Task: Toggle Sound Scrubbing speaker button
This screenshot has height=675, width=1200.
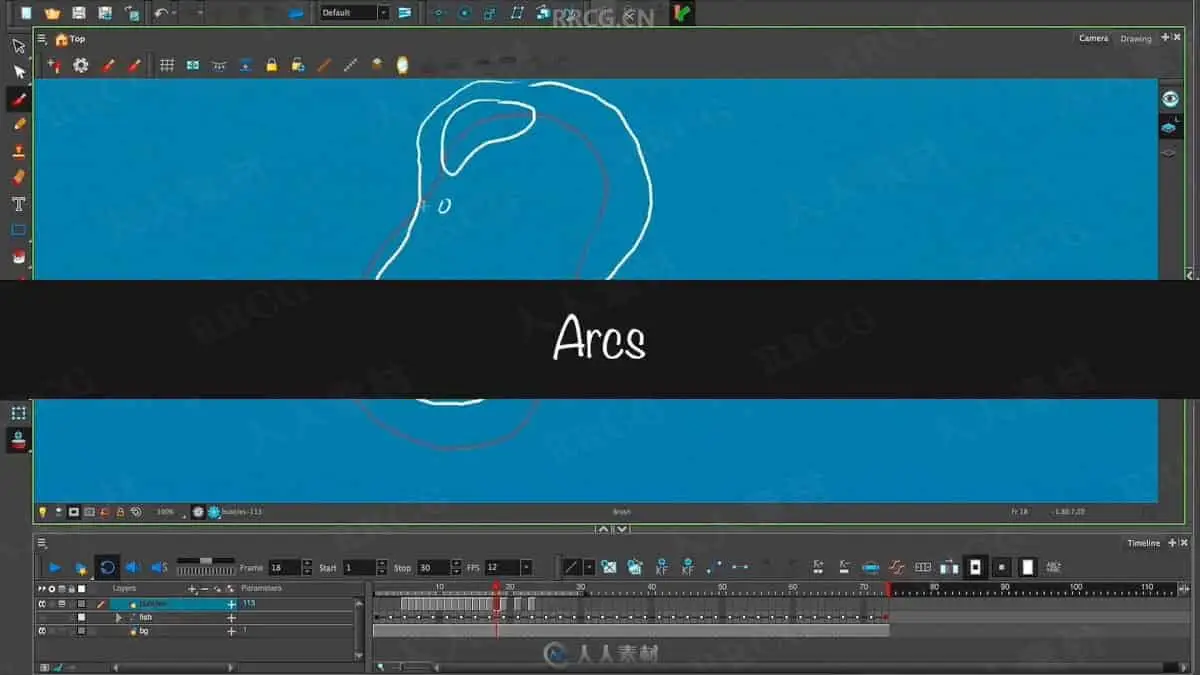Action: click(x=159, y=567)
